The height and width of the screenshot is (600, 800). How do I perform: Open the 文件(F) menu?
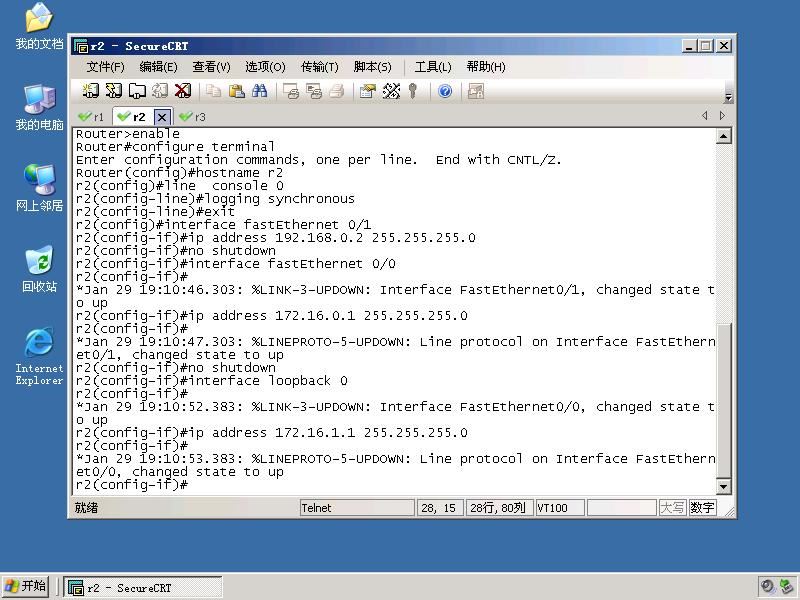tap(105, 67)
